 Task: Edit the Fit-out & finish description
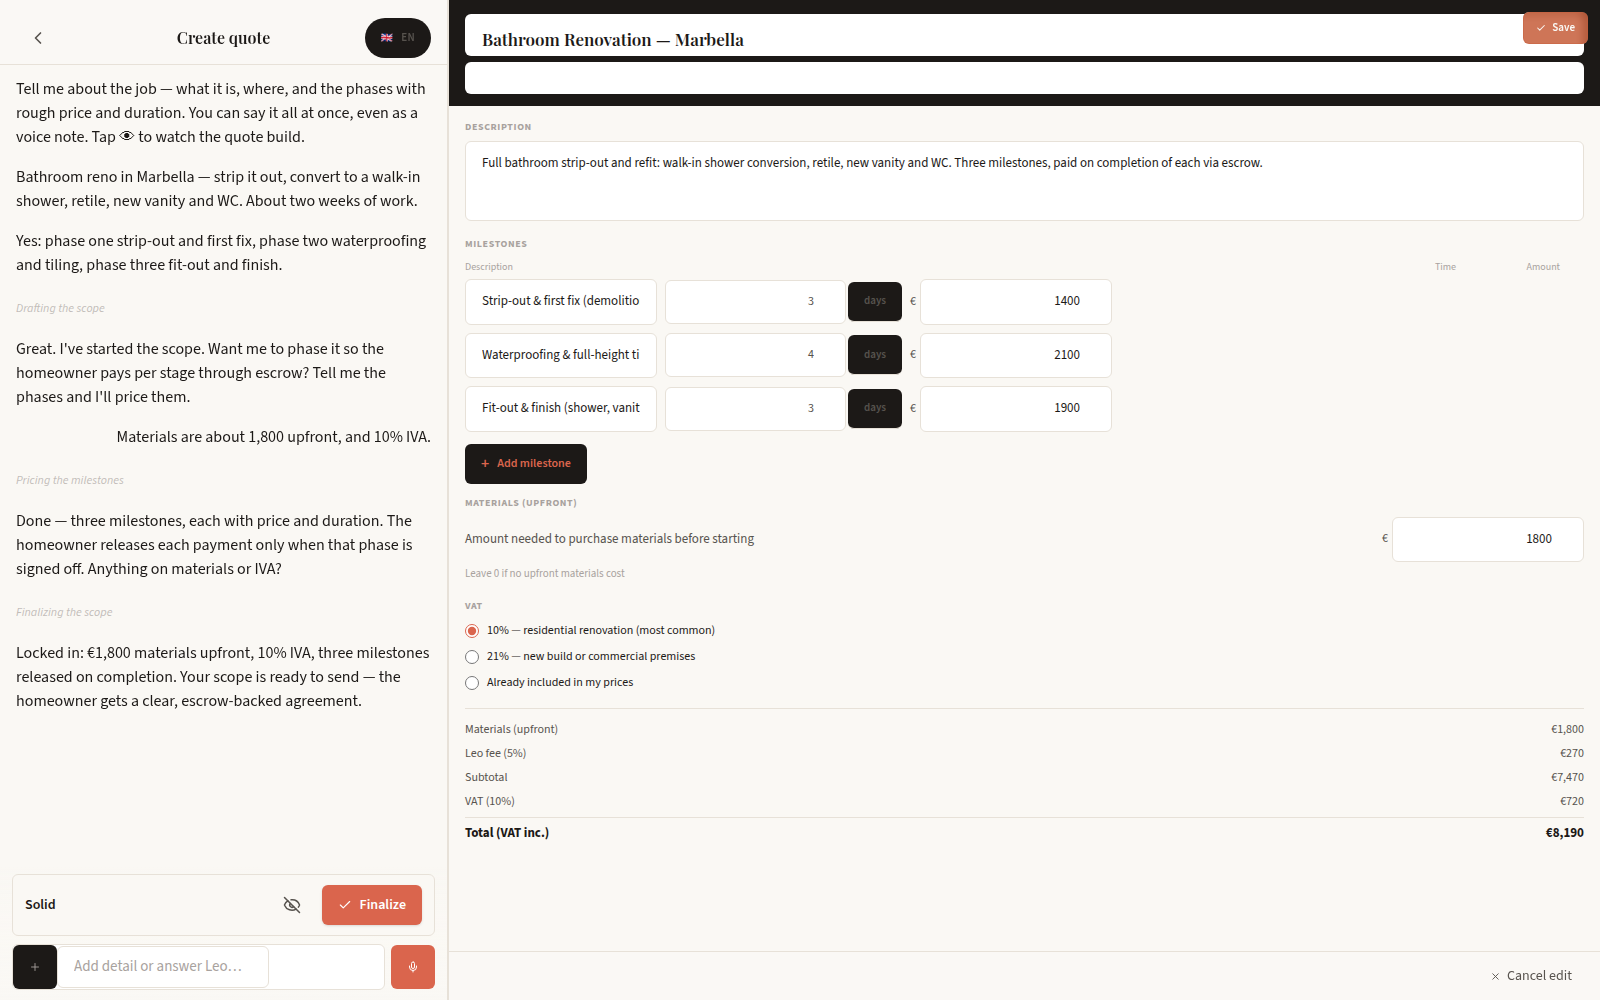coord(561,409)
